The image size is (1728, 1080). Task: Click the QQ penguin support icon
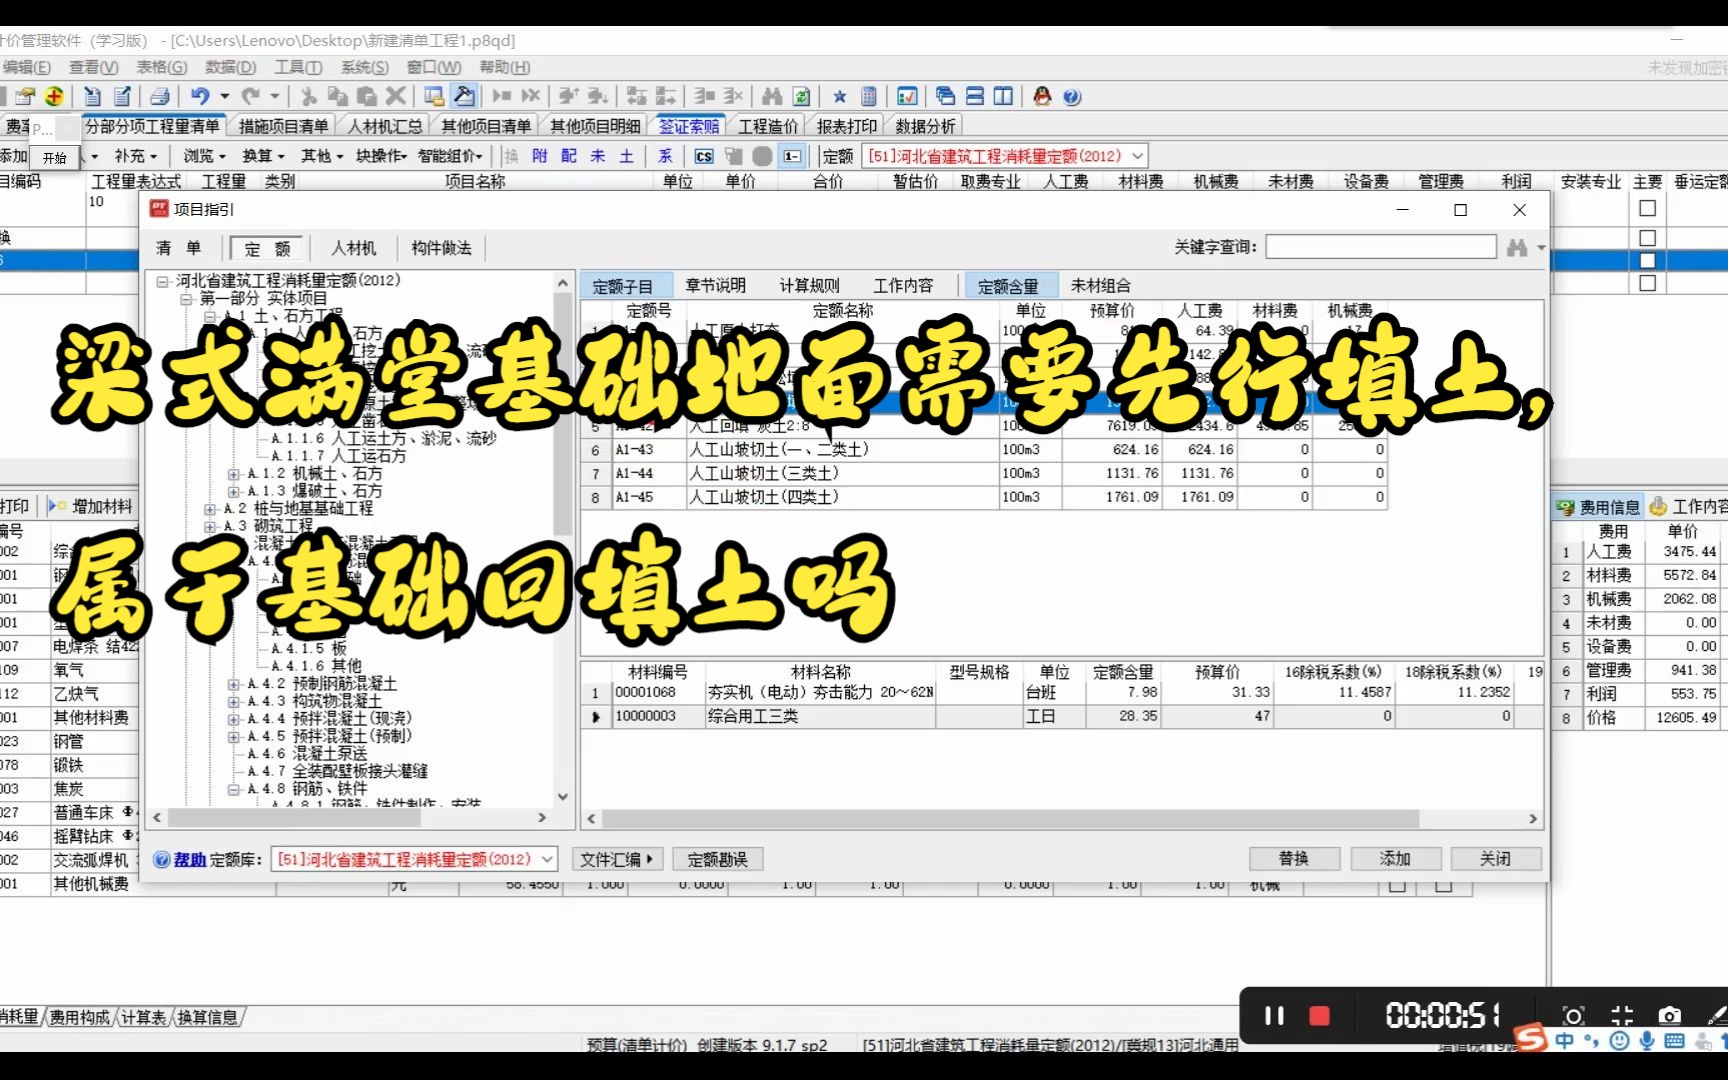(1042, 96)
